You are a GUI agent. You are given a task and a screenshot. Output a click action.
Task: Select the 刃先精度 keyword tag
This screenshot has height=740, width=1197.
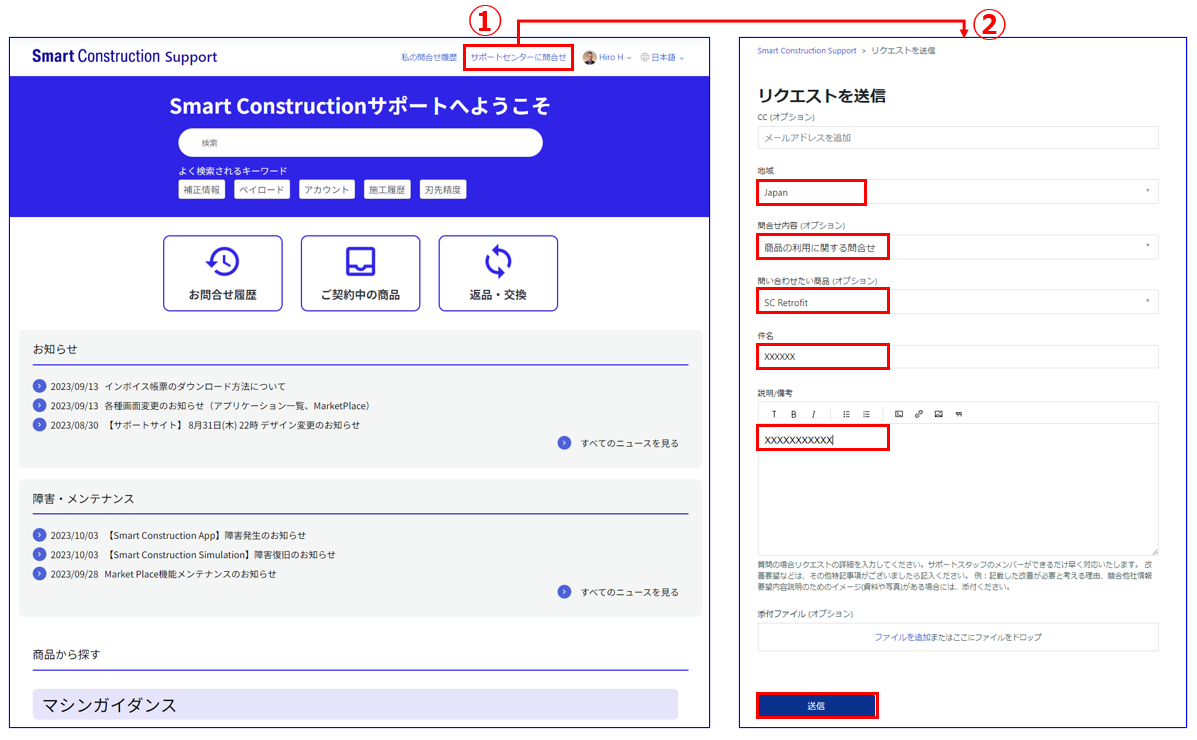443,189
